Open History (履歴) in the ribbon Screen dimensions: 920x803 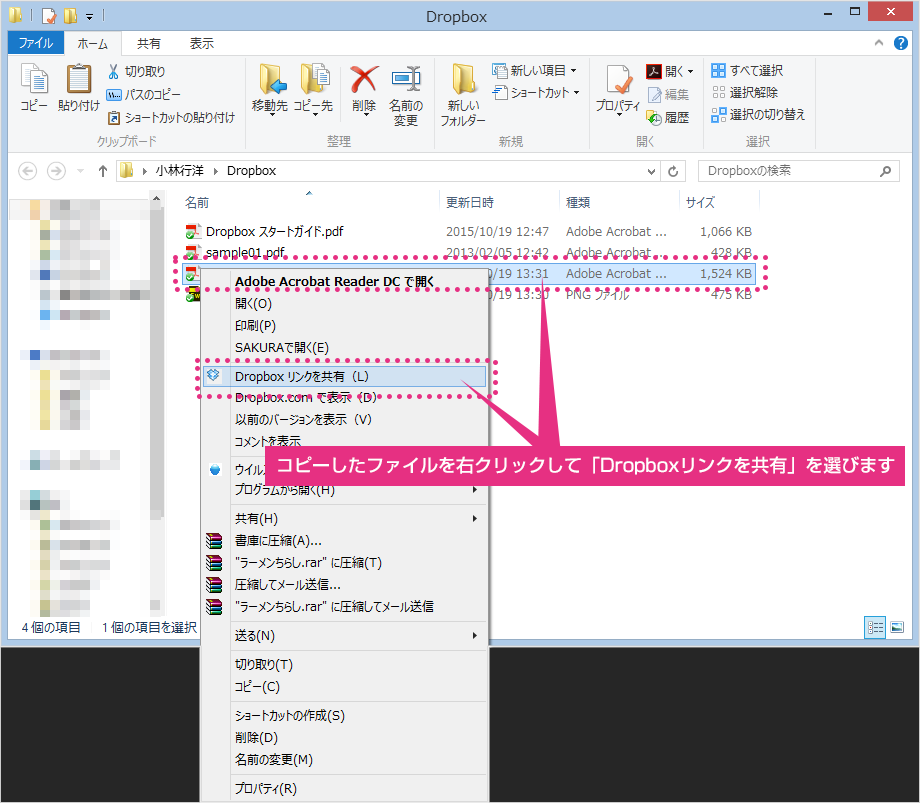coord(668,117)
